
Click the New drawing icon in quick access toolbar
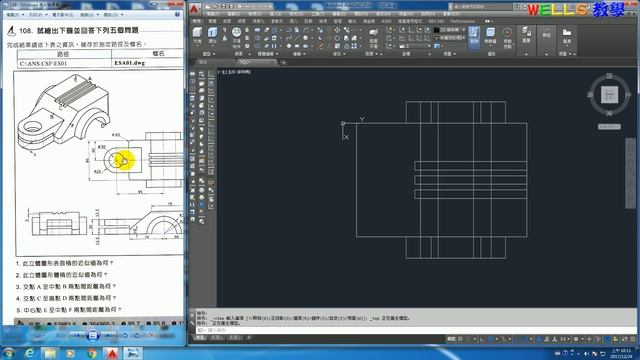209,7
